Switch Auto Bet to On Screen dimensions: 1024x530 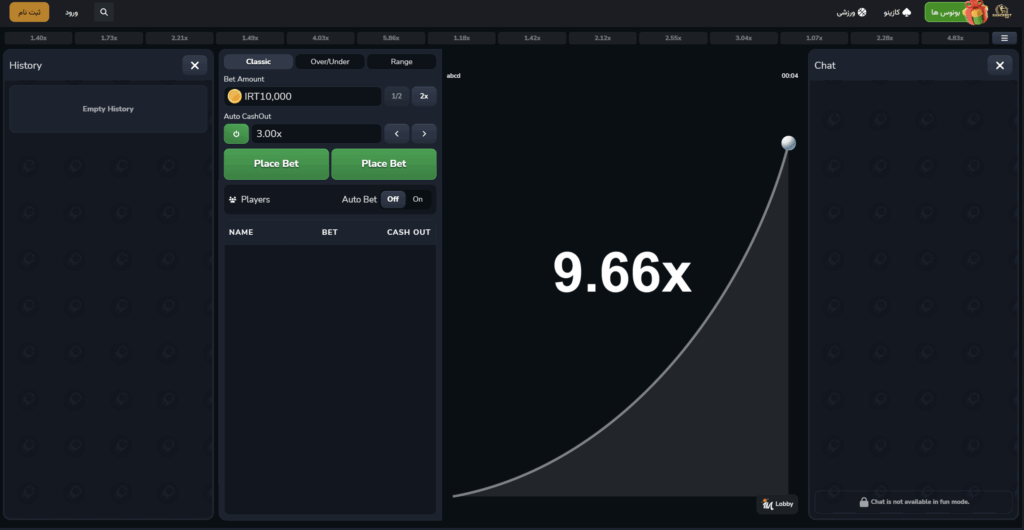pos(418,199)
